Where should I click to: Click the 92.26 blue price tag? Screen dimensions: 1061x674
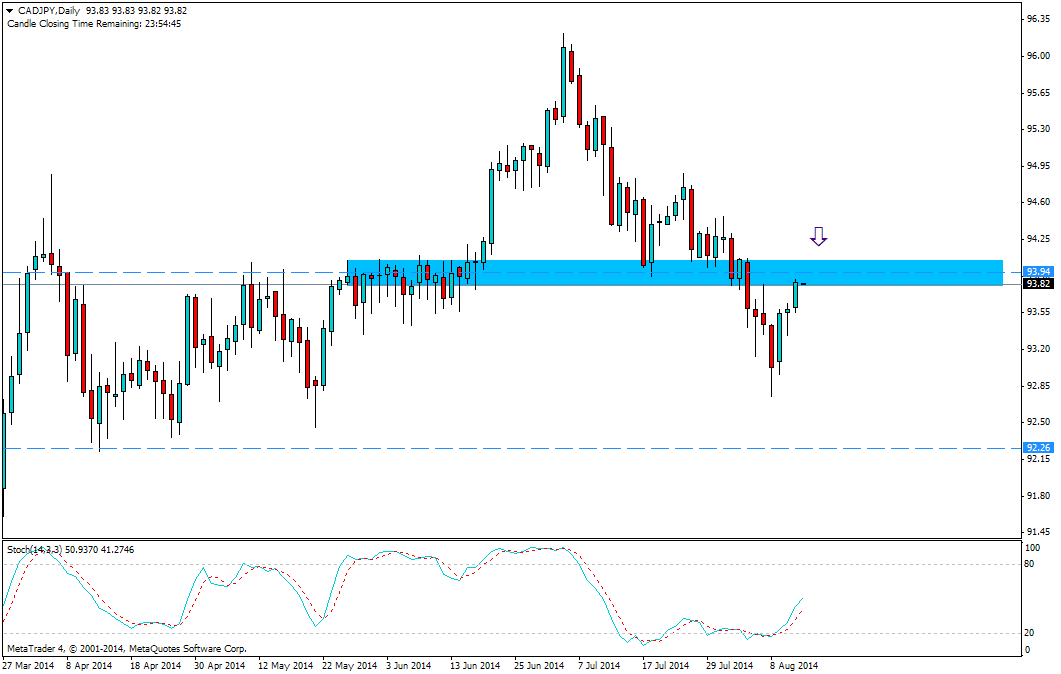(x=1038, y=448)
